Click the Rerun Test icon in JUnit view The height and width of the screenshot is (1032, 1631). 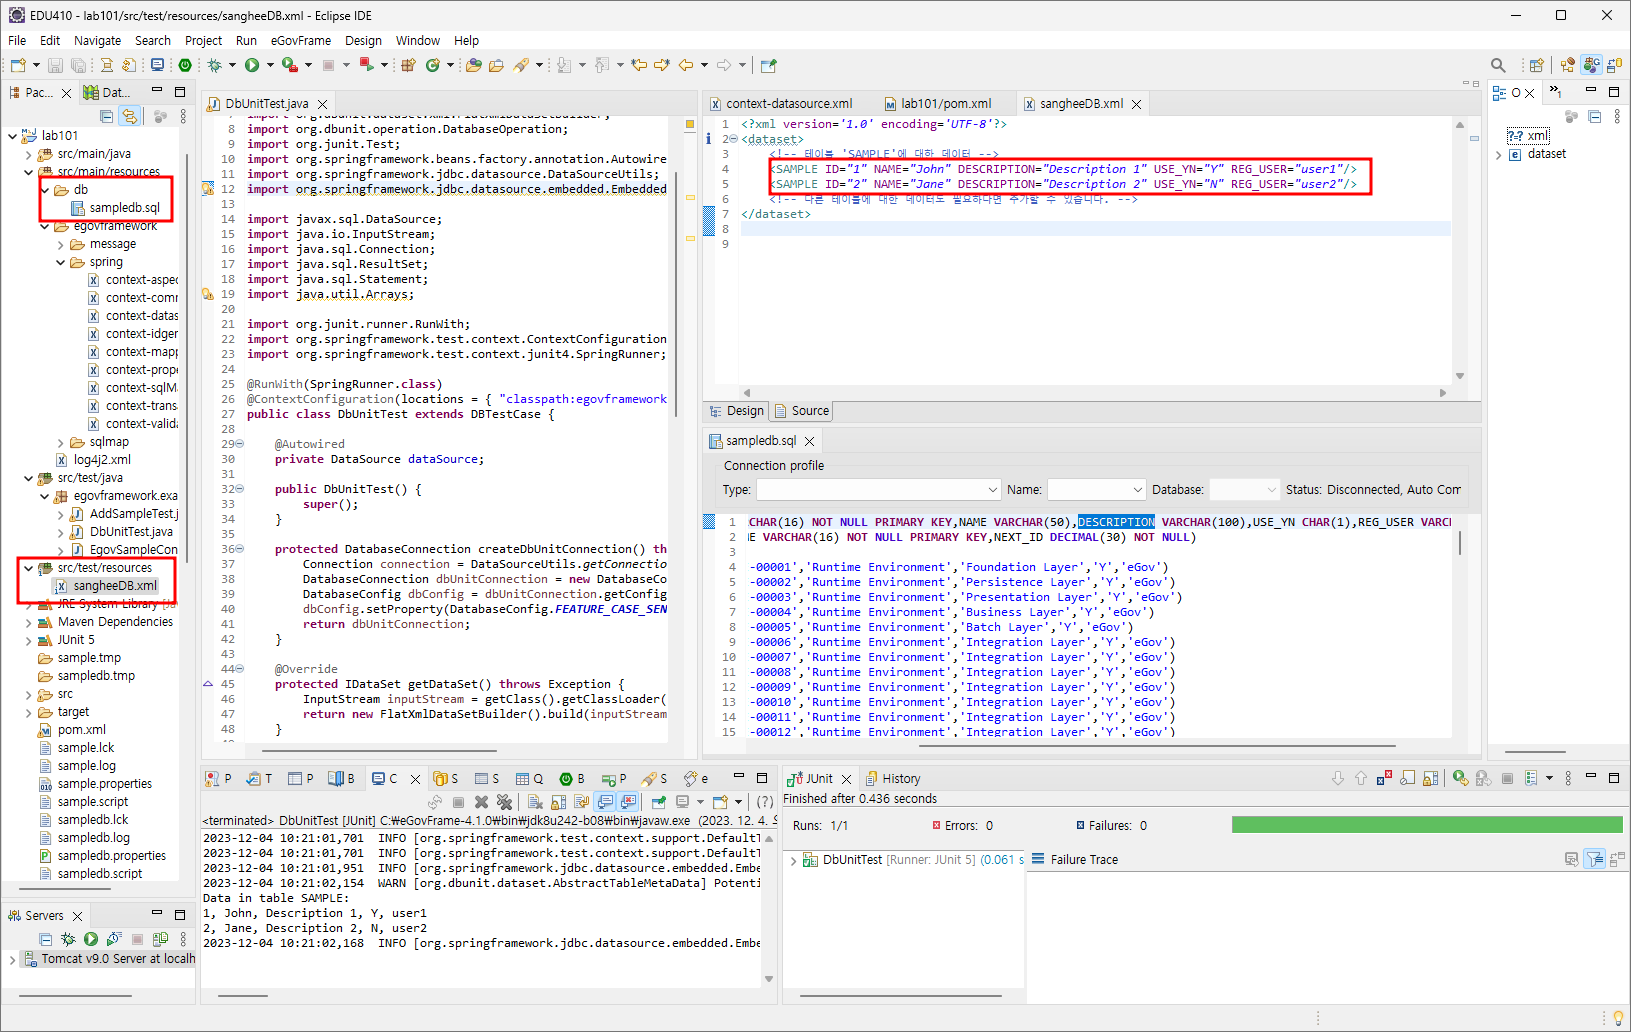[x=1461, y=778]
